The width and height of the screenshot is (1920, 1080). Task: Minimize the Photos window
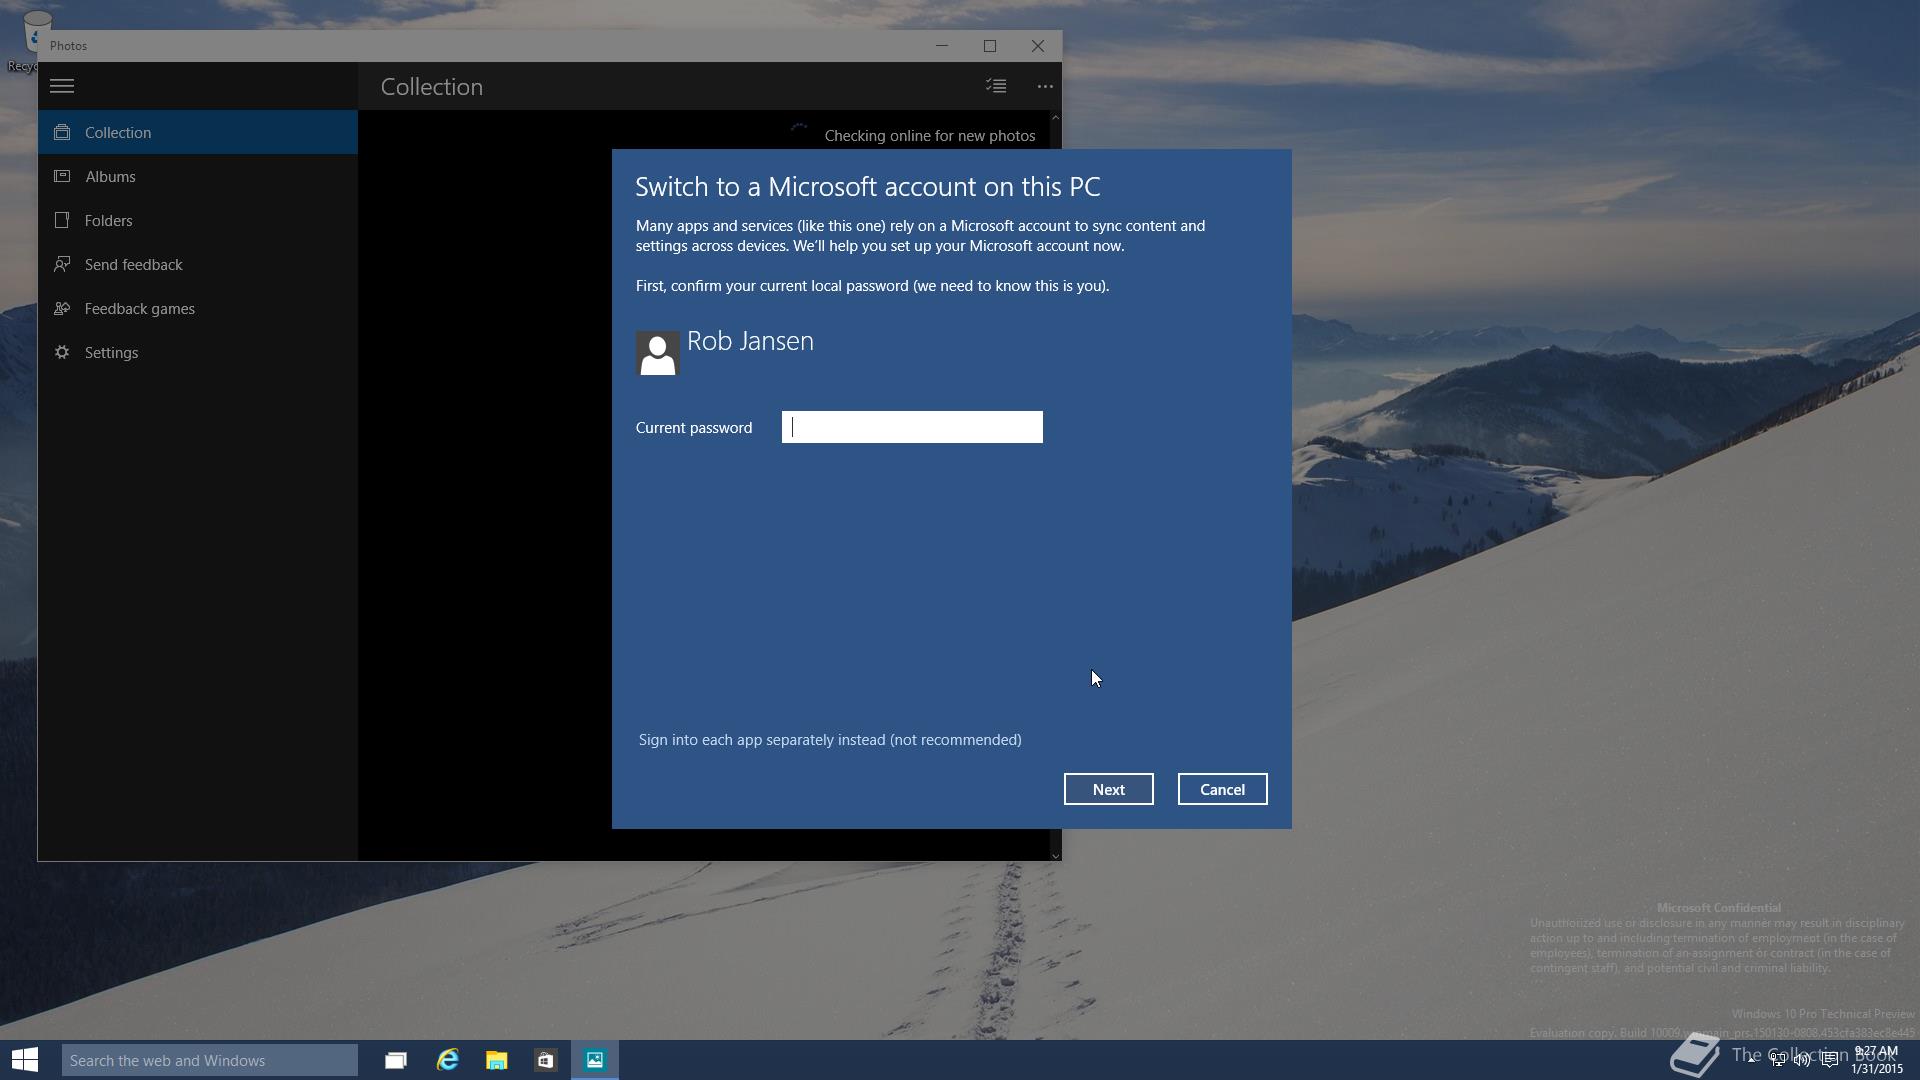click(x=941, y=46)
